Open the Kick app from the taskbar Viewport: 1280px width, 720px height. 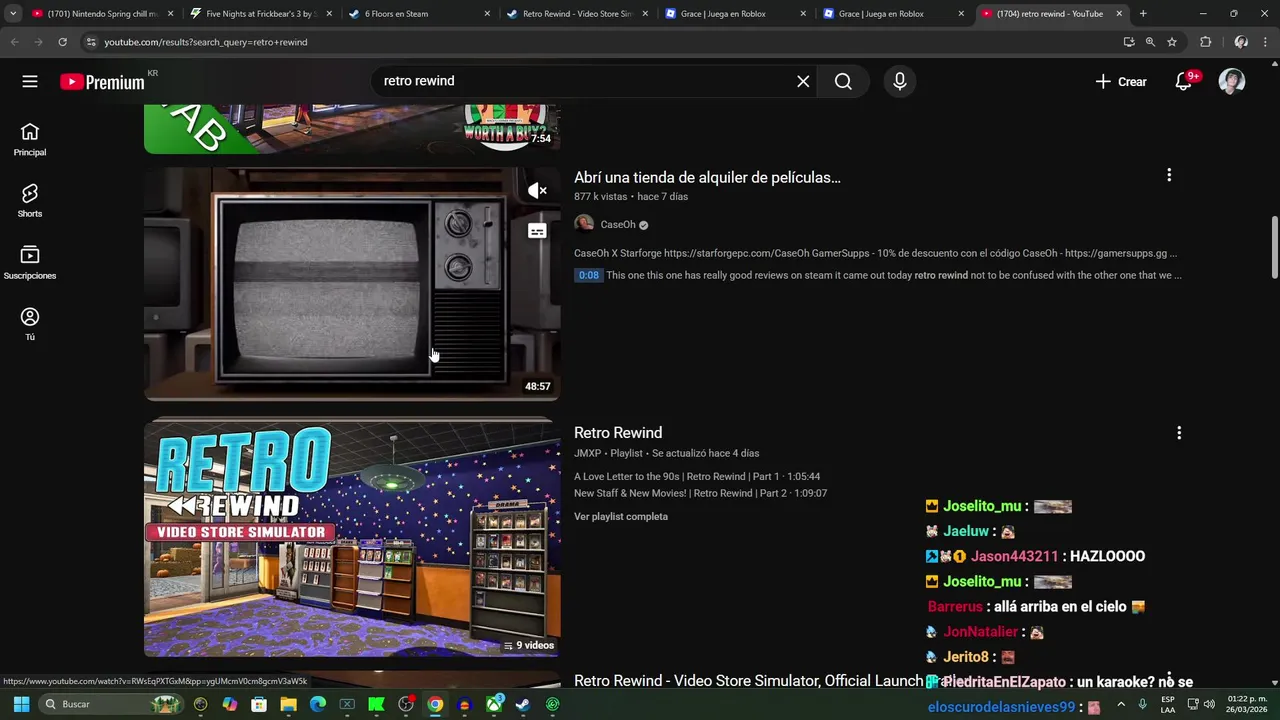coord(376,704)
